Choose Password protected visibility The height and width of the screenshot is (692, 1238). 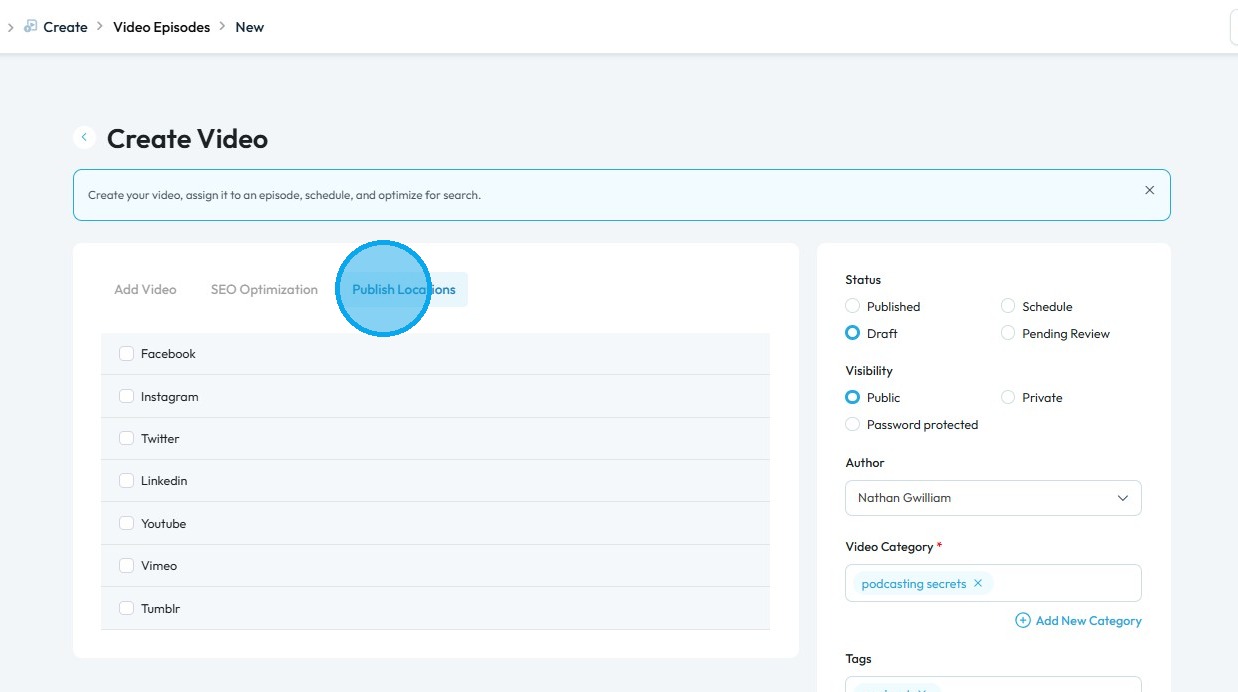pos(852,424)
